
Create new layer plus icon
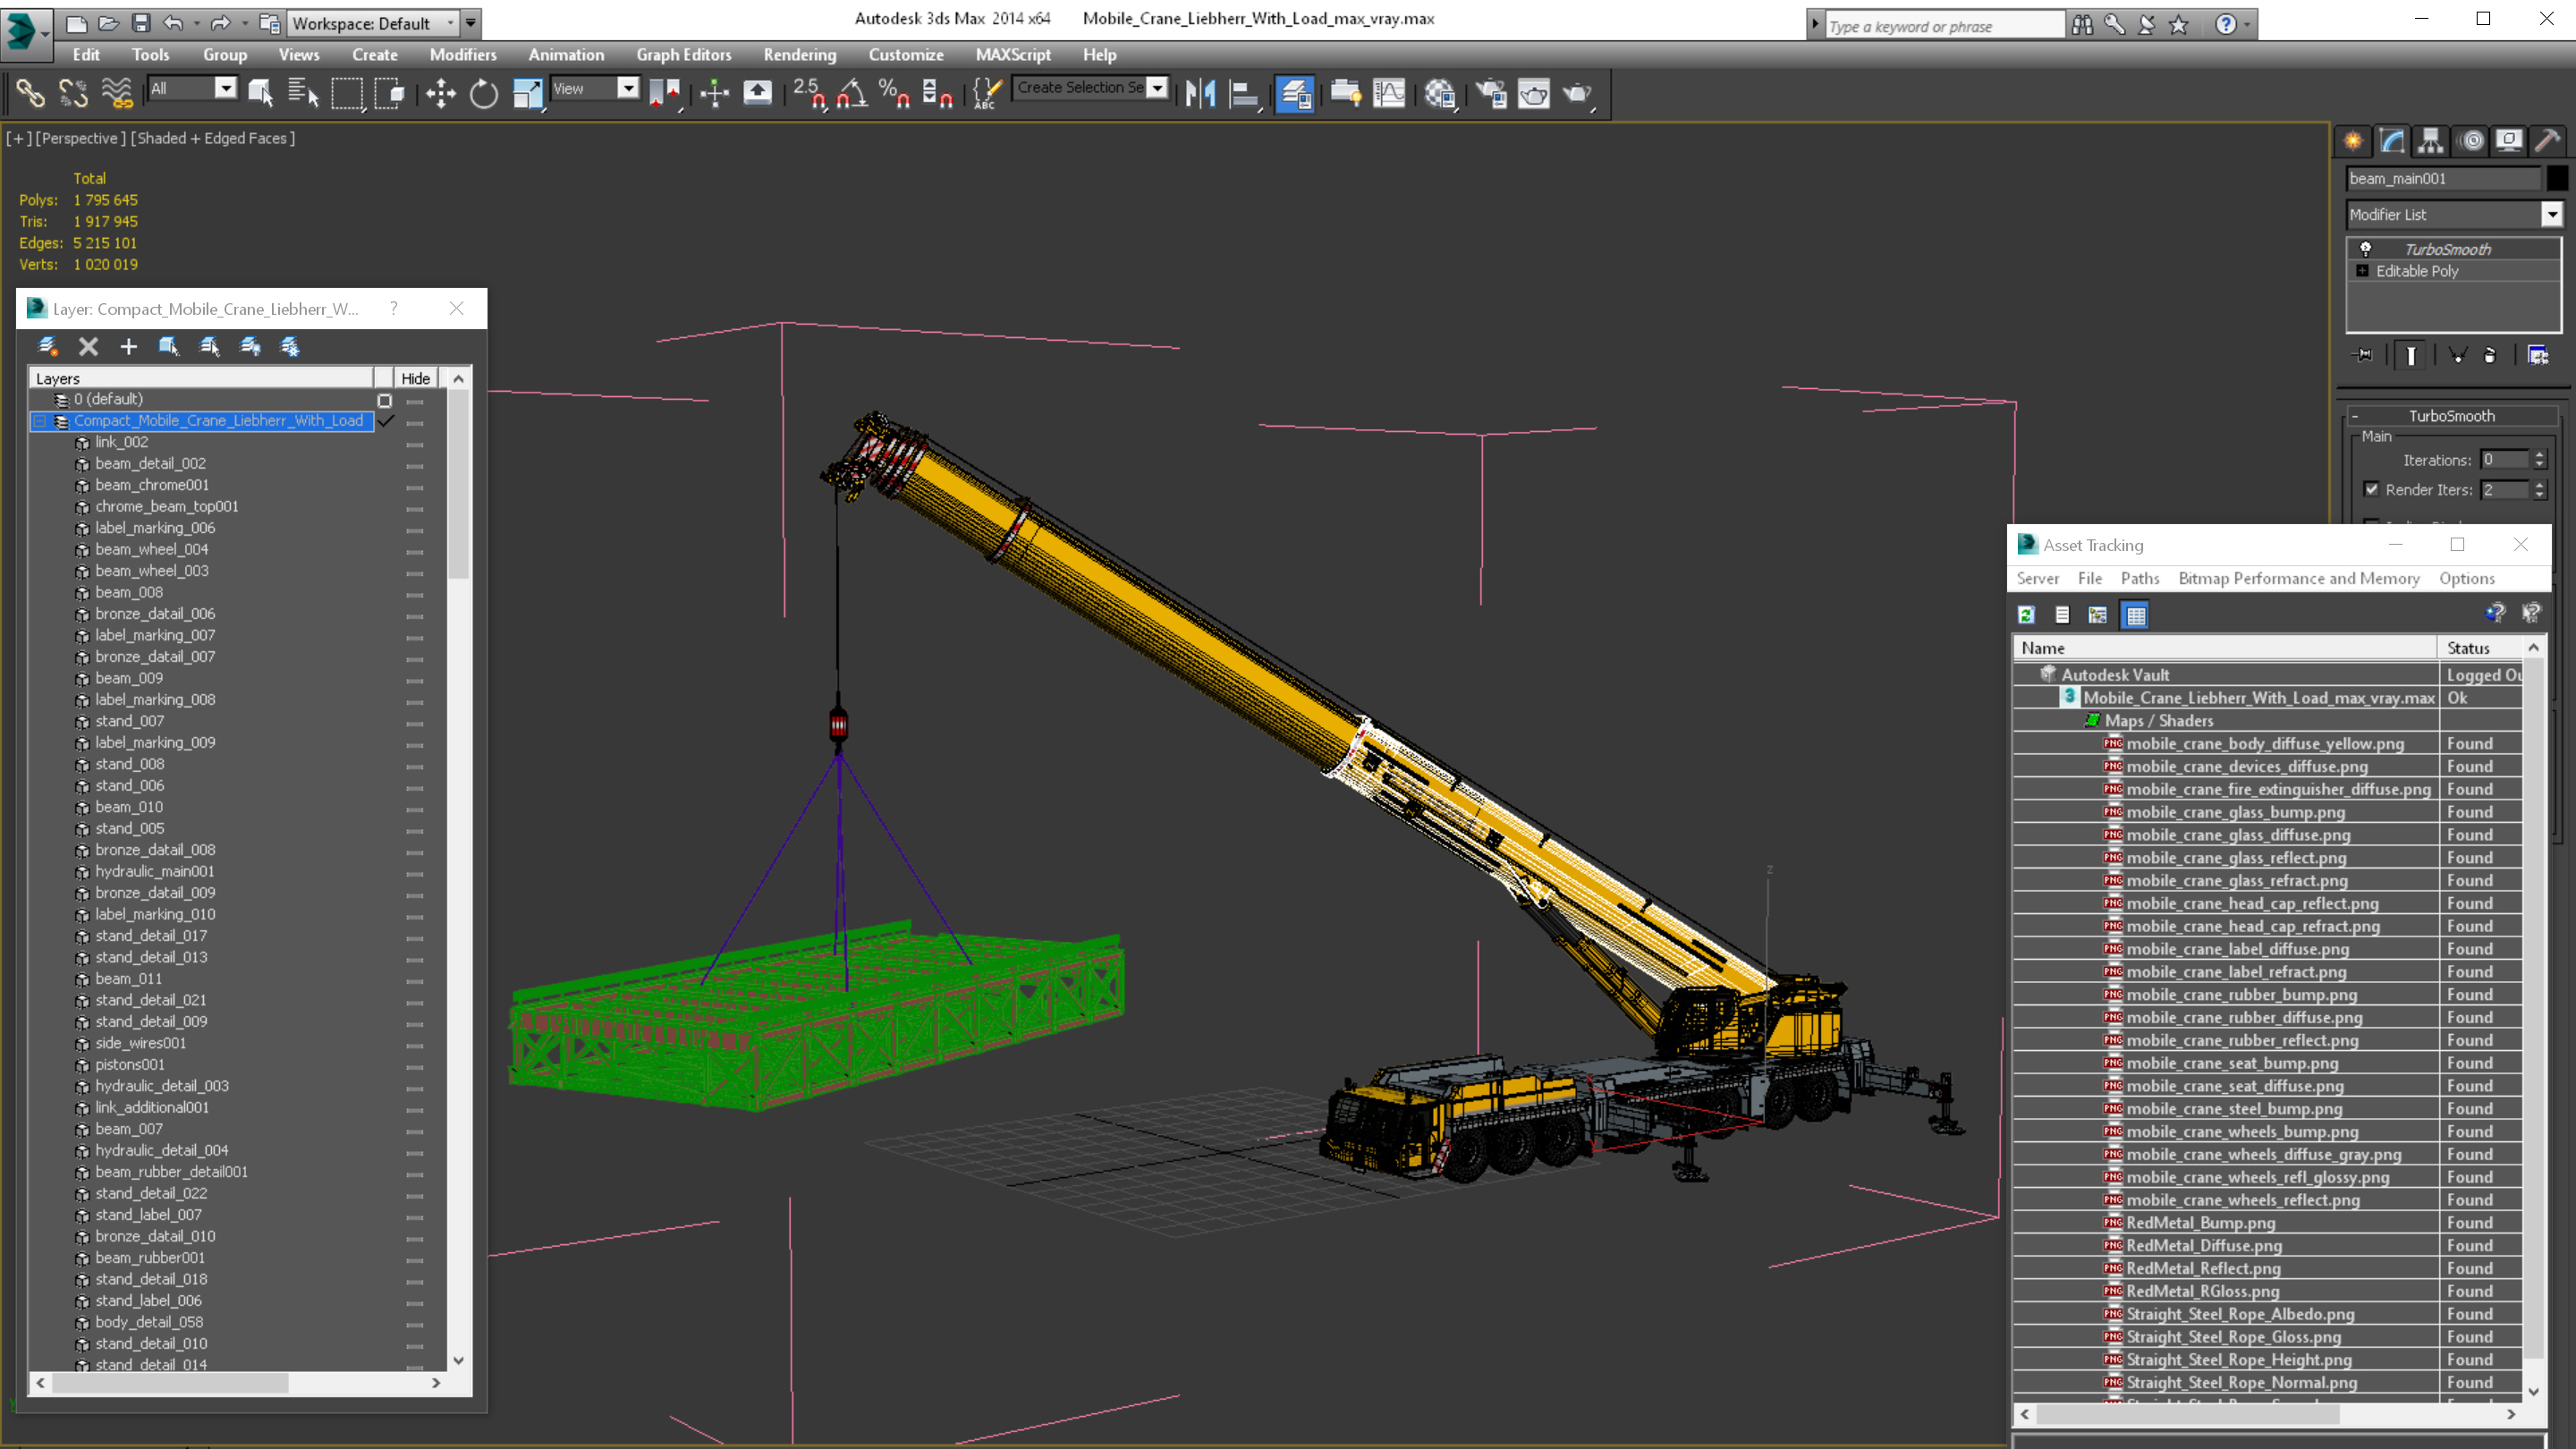pos(128,346)
